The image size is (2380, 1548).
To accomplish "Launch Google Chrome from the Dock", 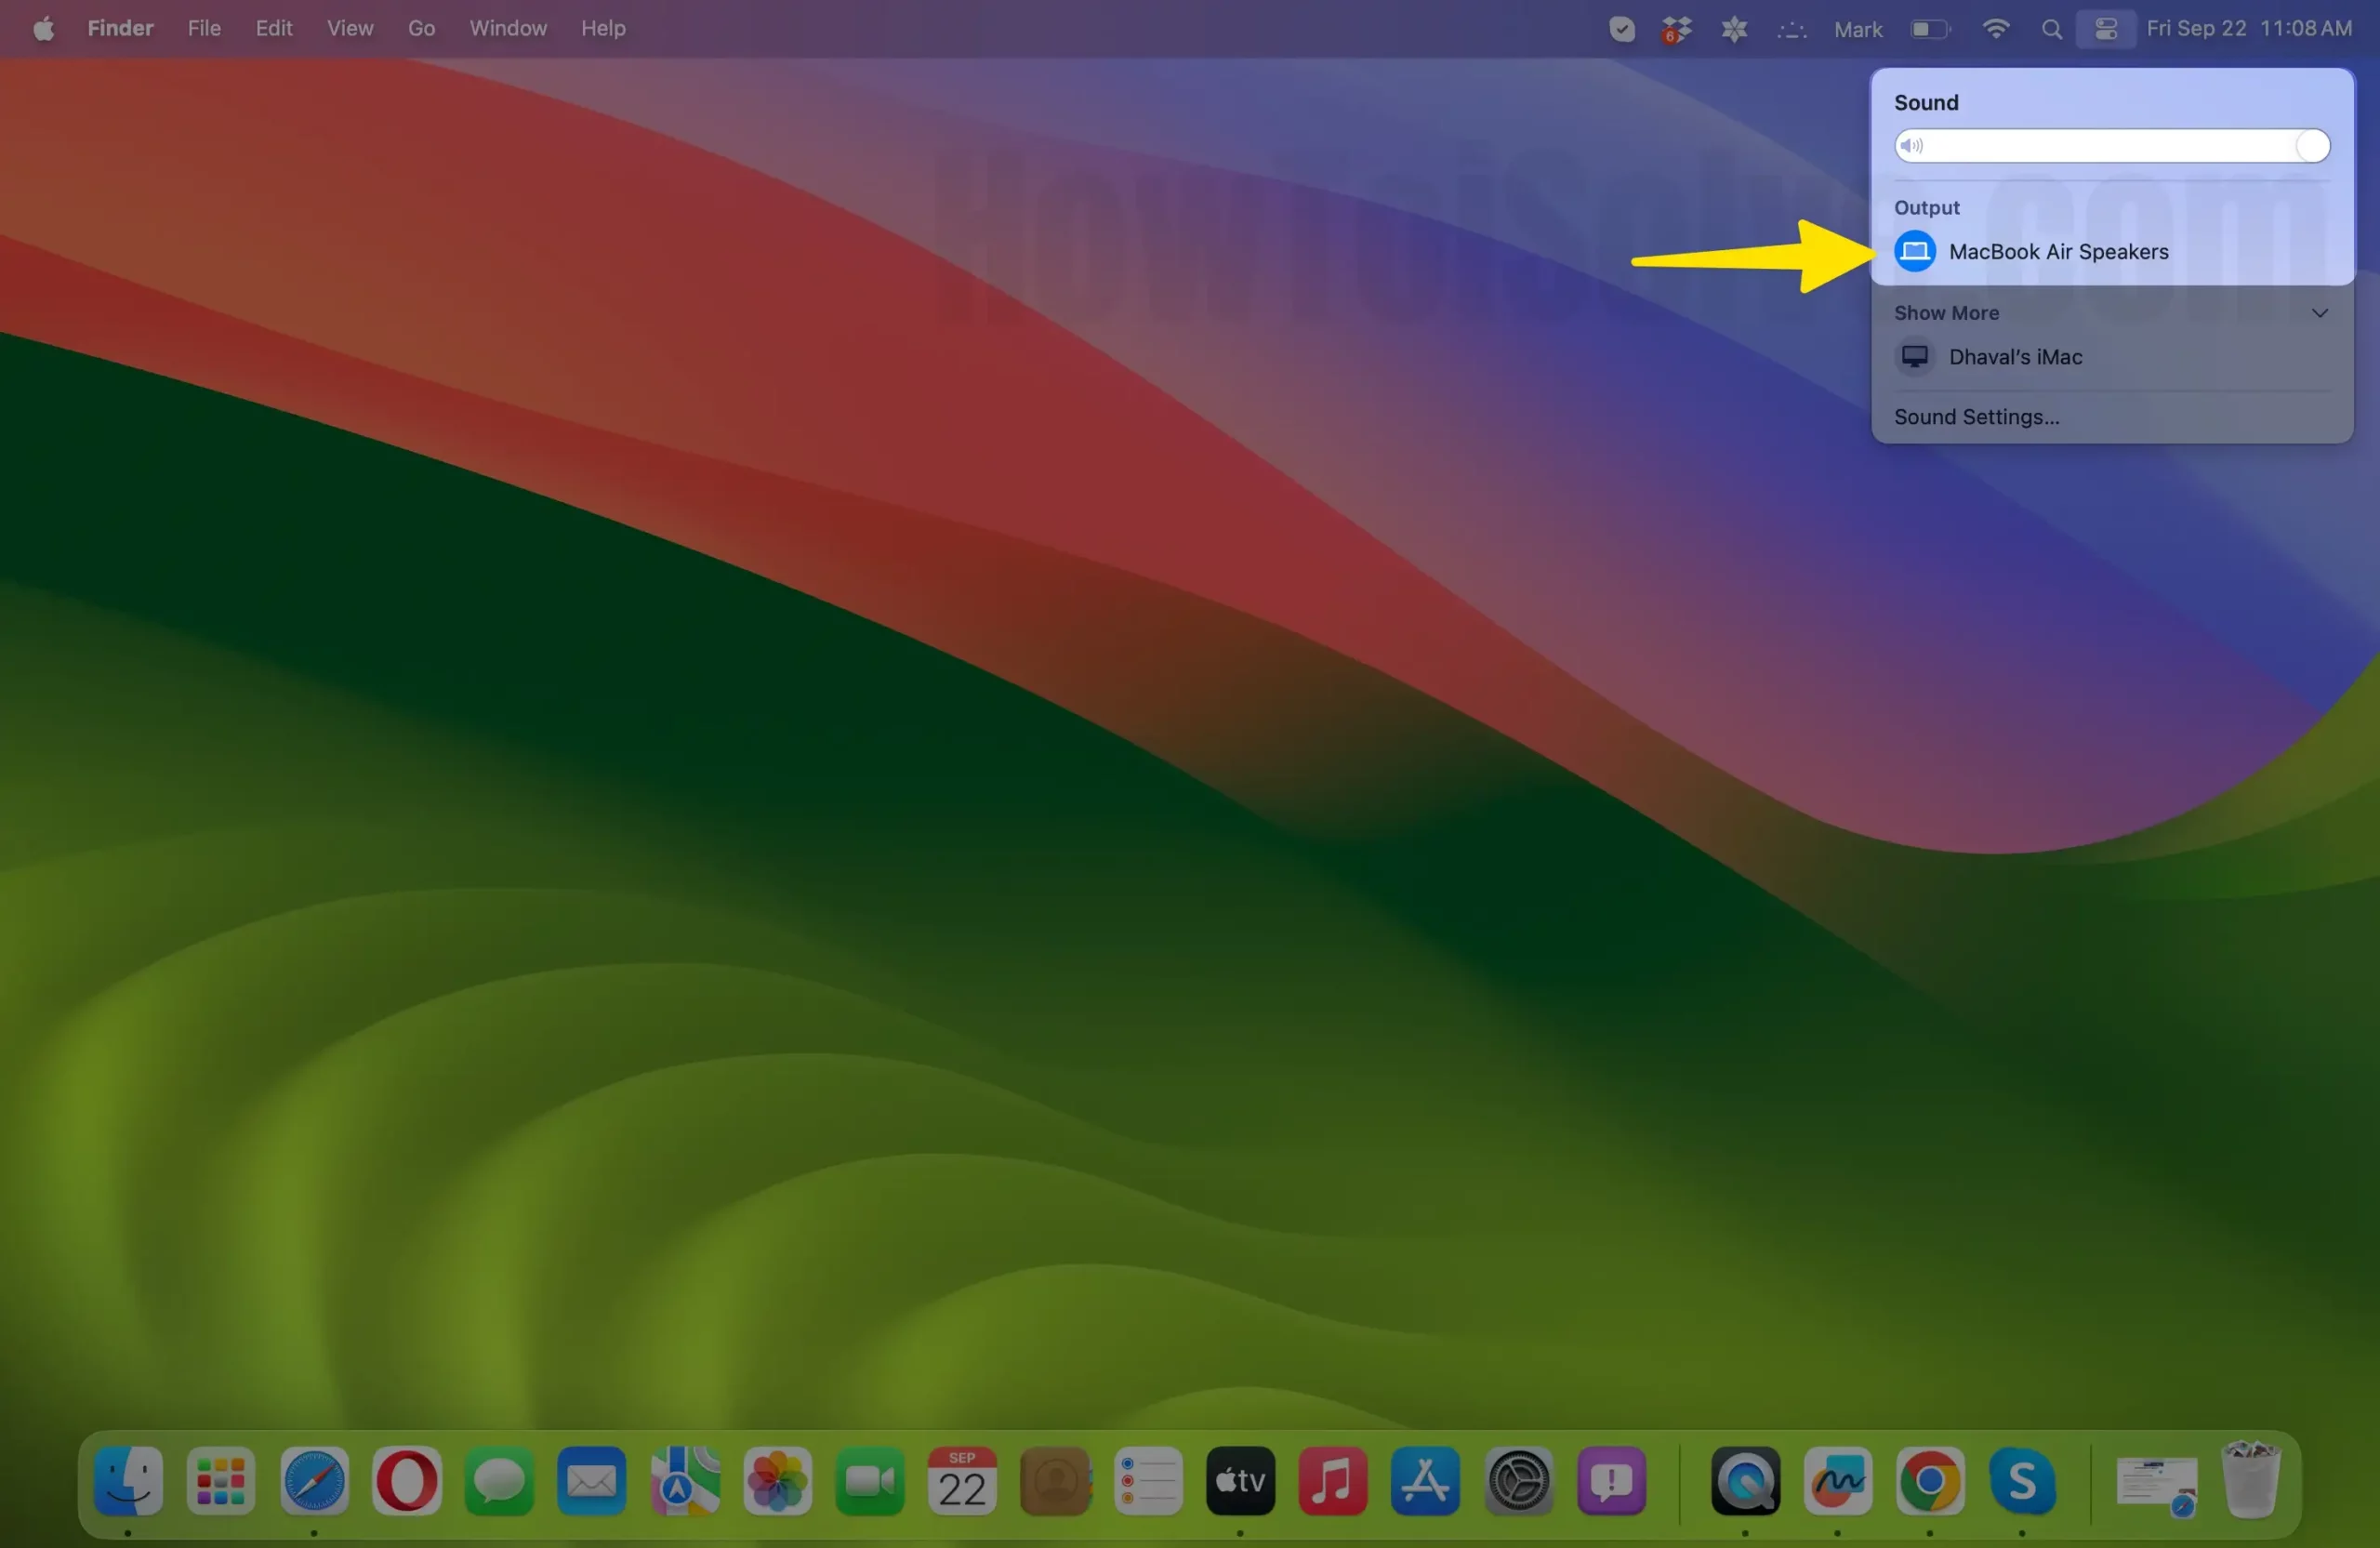I will pos(1930,1481).
